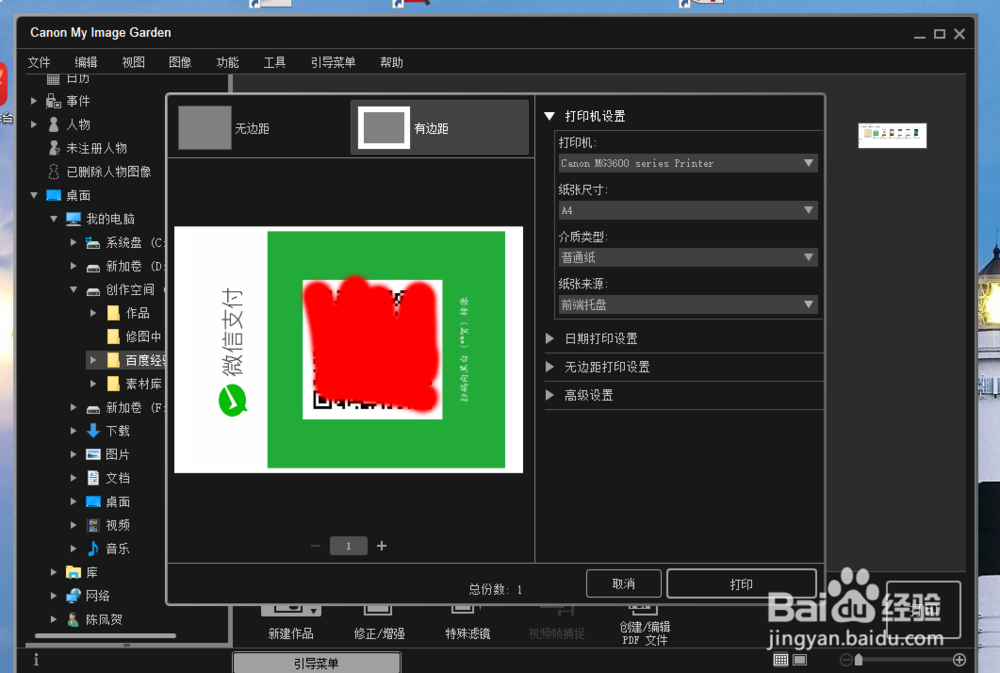Open the 纸张尺寸 A4 dropdown
The height and width of the screenshot is (673, 1000).
688,211
